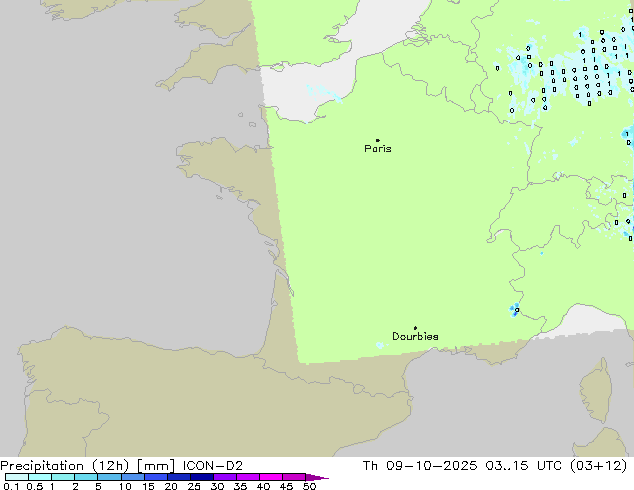The height and width of the screenshot is (490, 634).
Task: Click the ICON-D2 model name label
Action: [x=213, y=466]
